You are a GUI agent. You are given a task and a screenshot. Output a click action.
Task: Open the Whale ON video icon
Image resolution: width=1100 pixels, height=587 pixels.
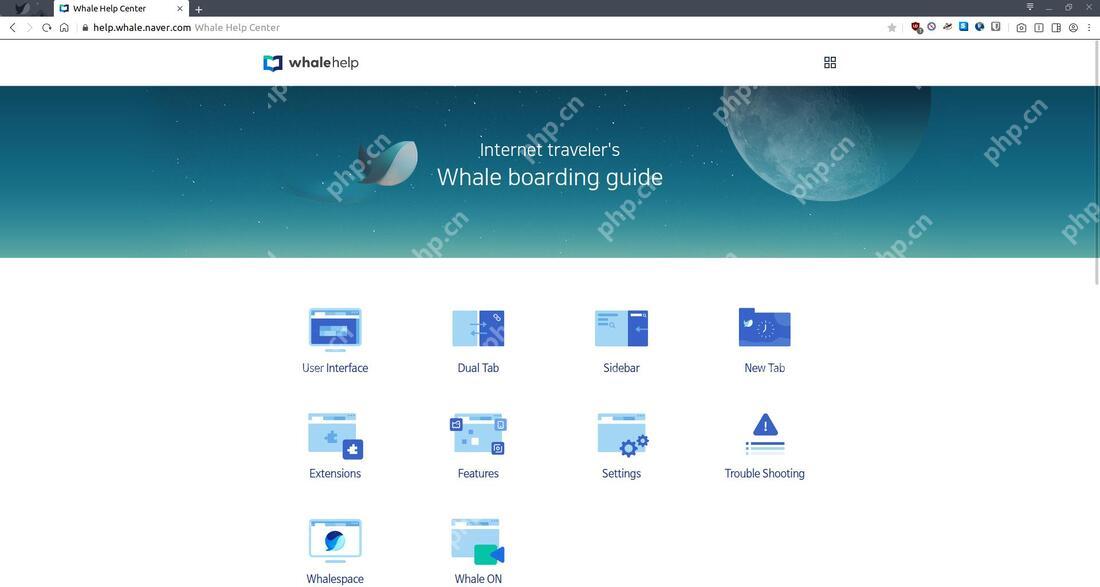478,541
